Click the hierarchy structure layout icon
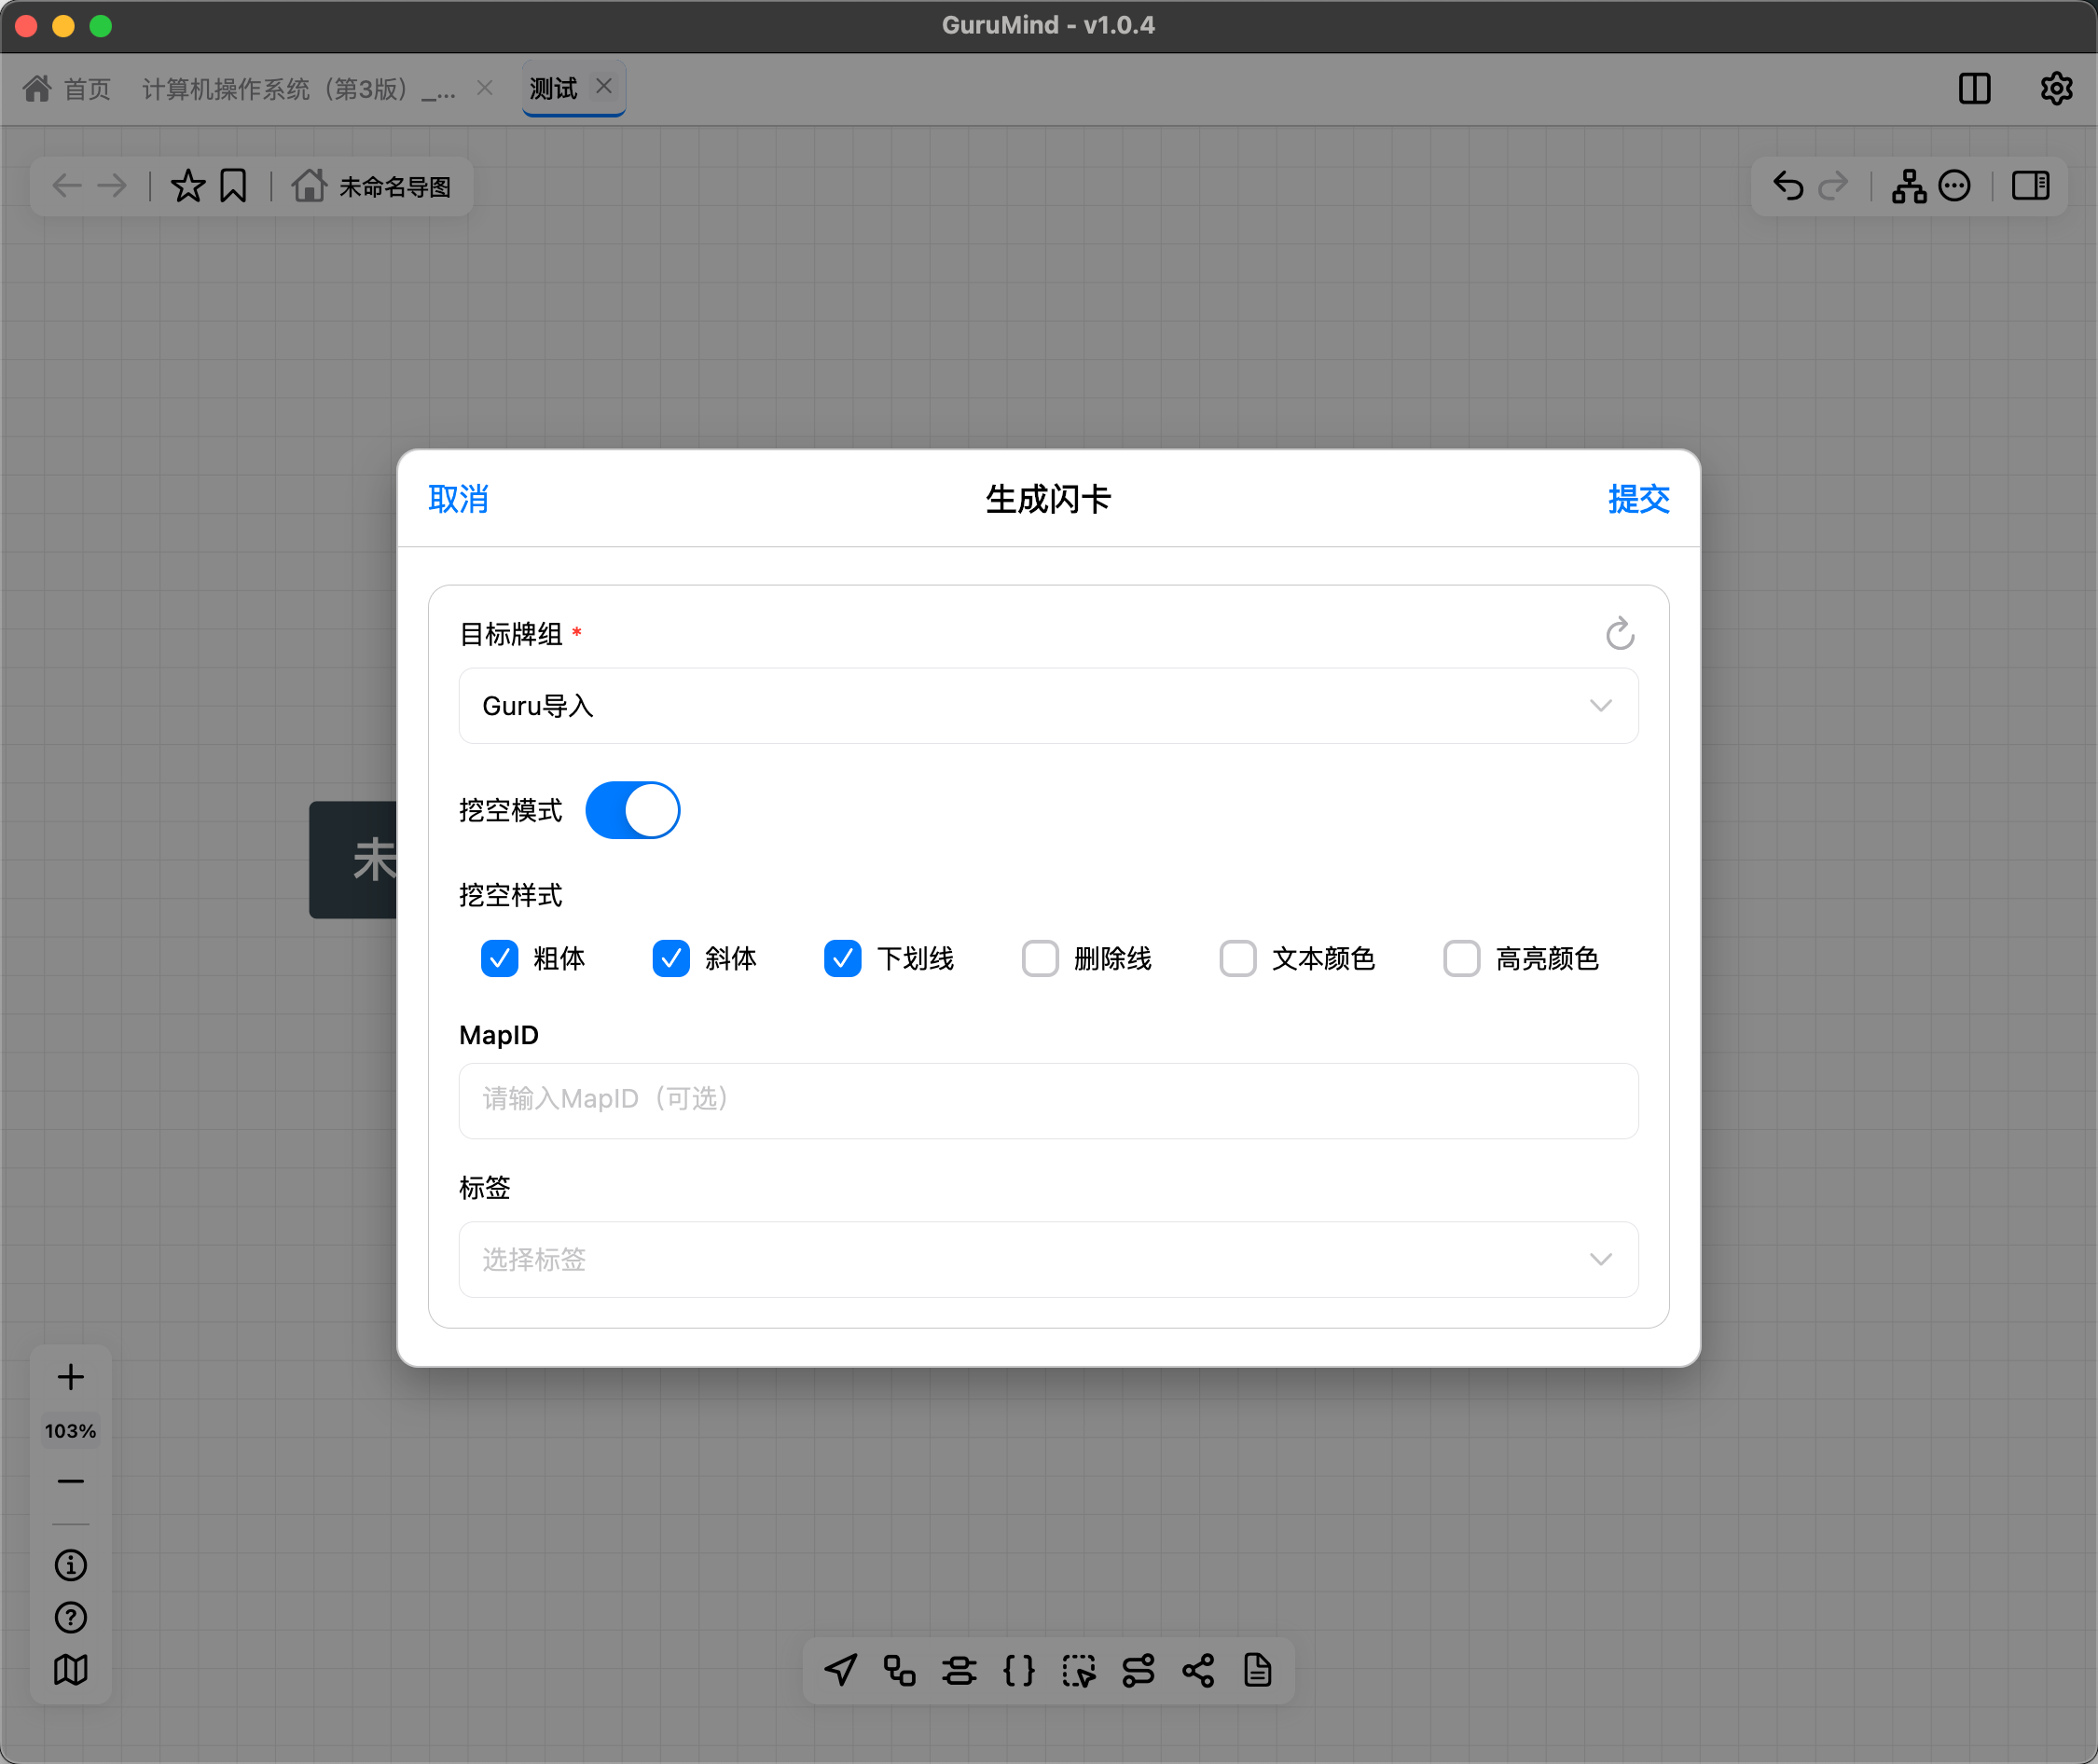Screen dimensions: 2098x1764 click(x=1908, y=186)
